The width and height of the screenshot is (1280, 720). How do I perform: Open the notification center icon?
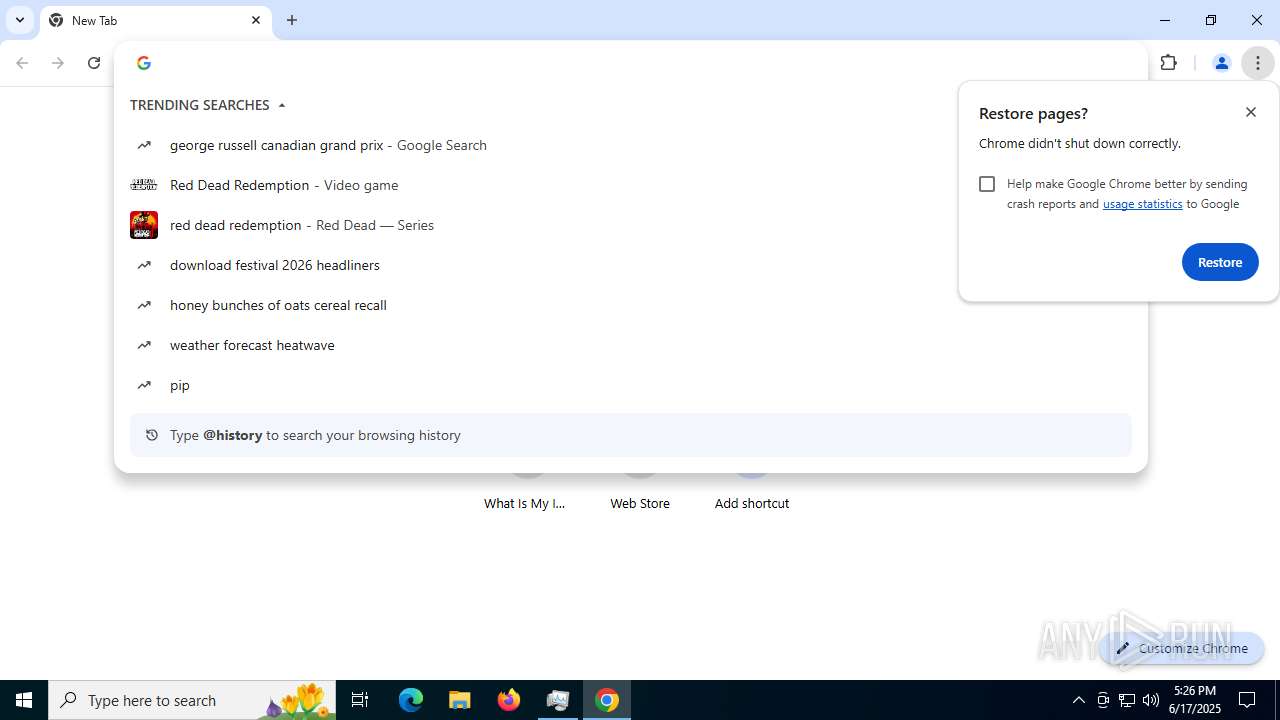tap(1248, 700)
